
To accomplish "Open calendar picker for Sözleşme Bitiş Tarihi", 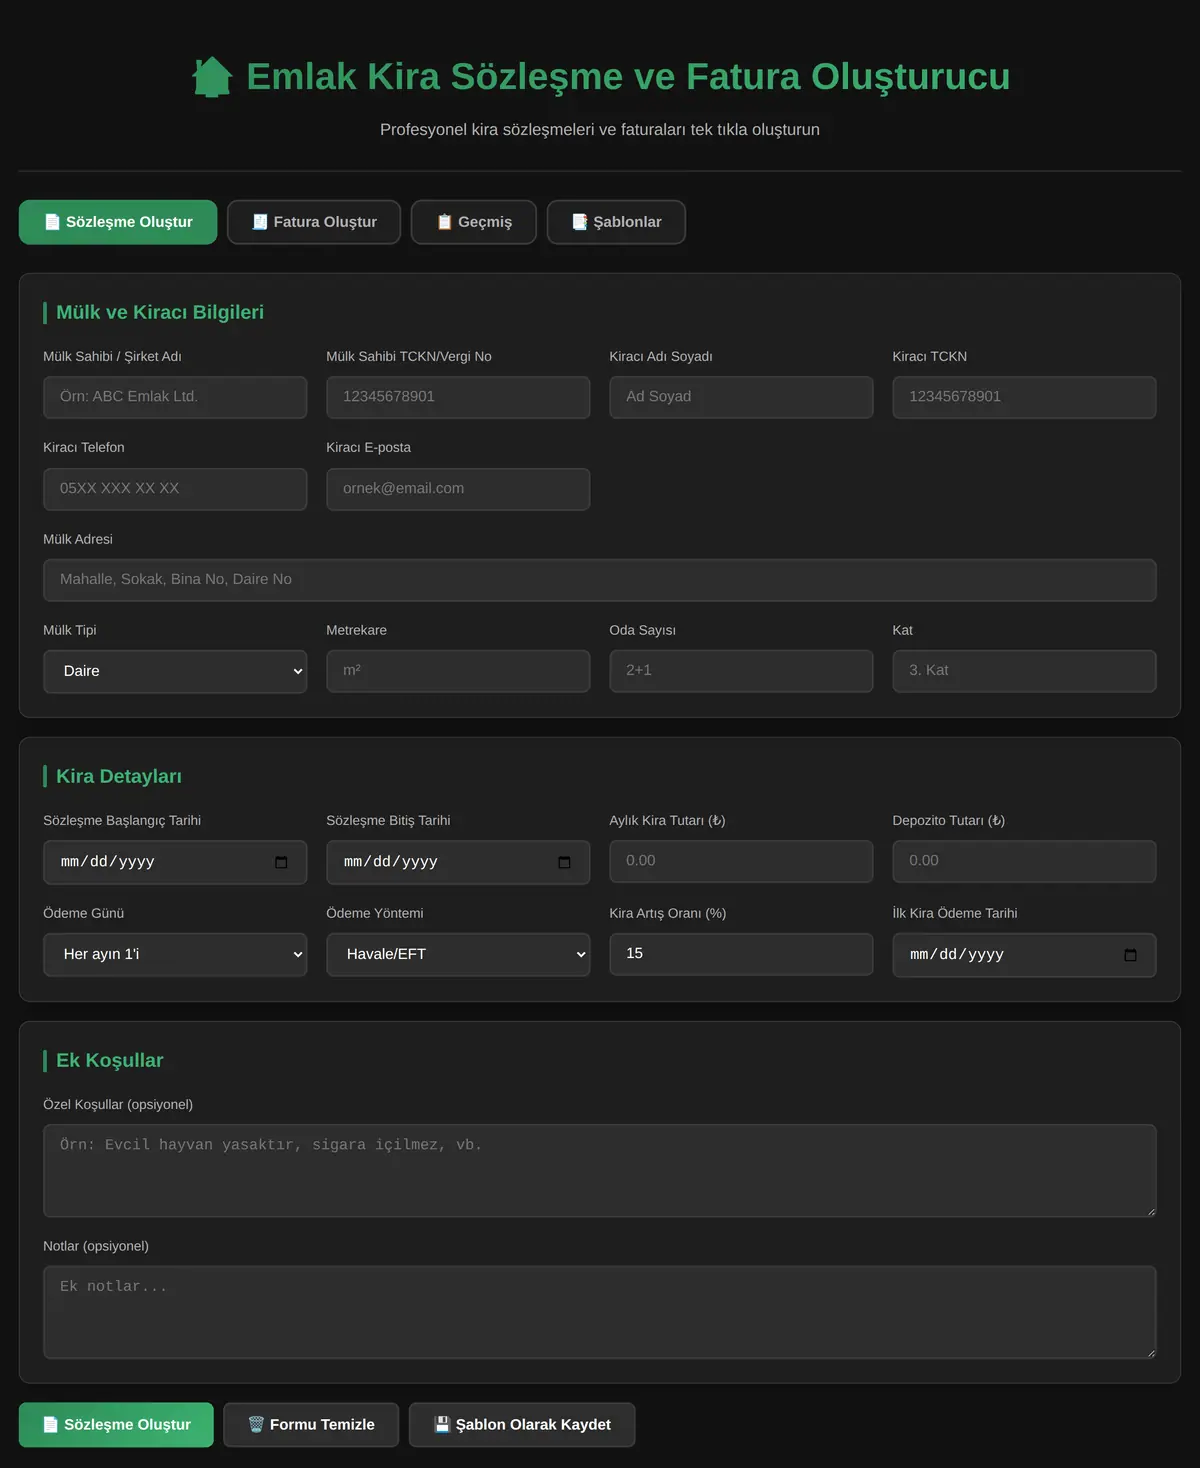I will click(564, 862).
